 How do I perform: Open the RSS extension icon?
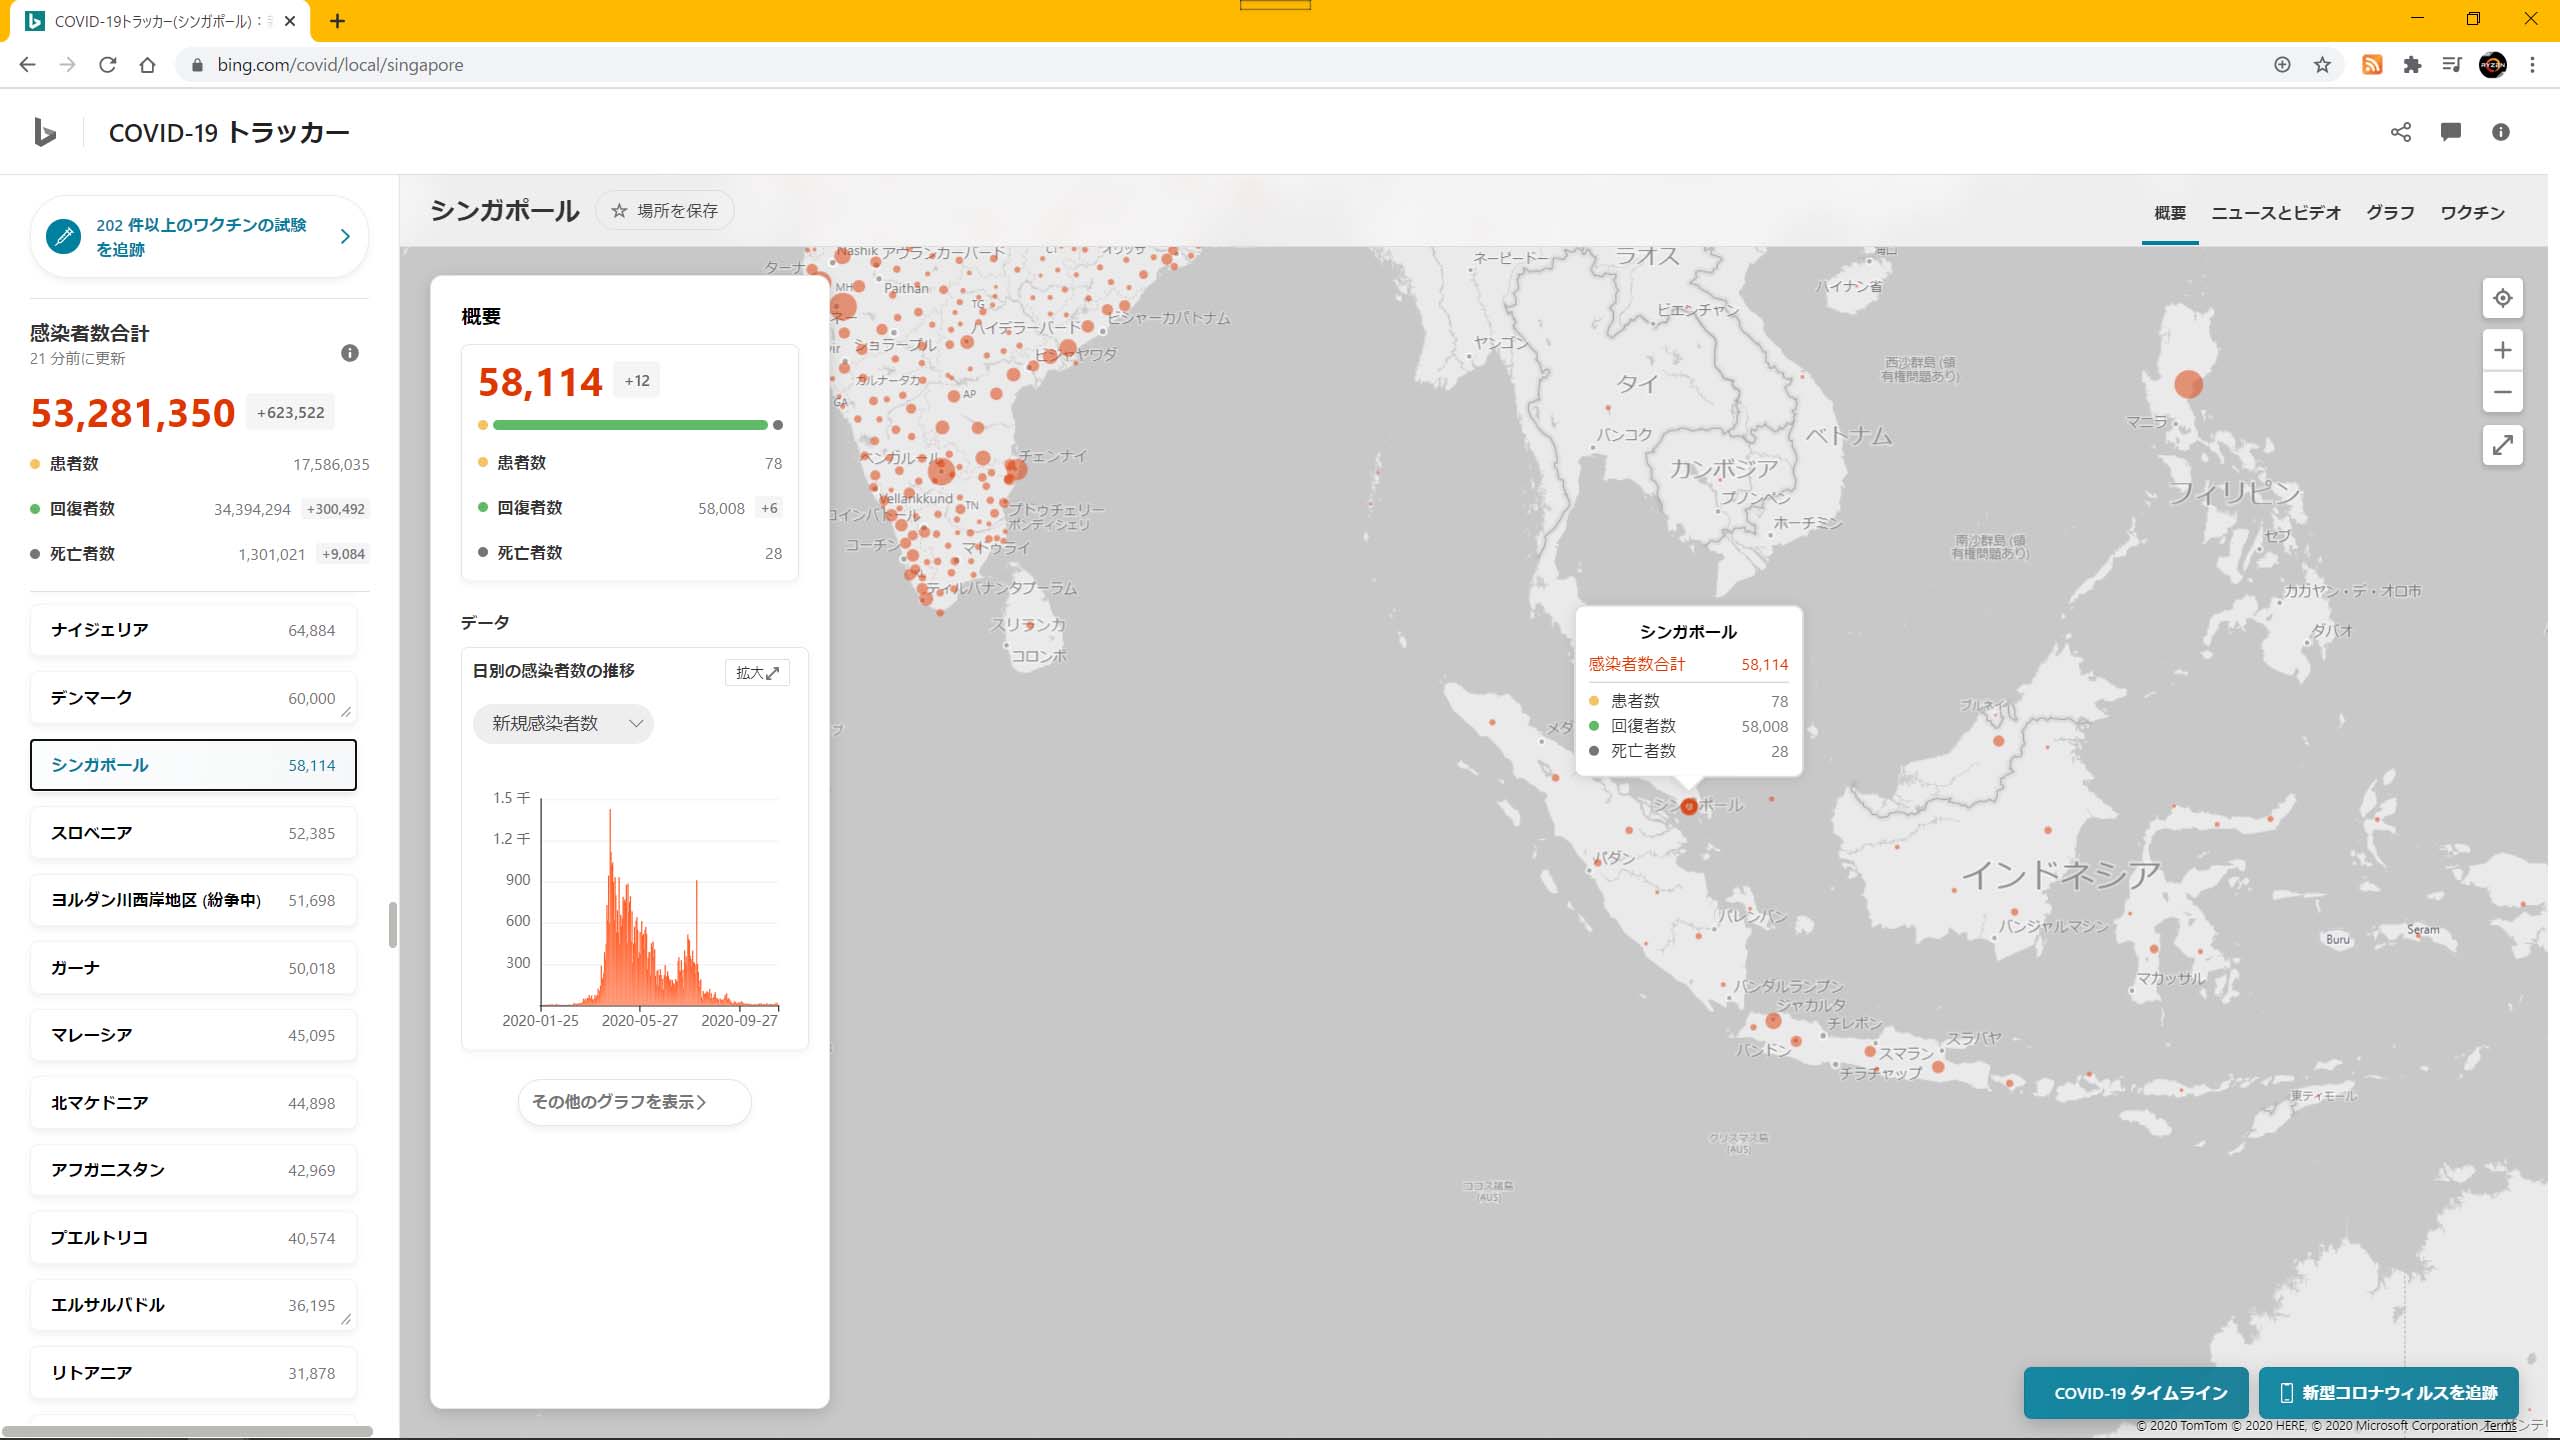[2372, 65]
